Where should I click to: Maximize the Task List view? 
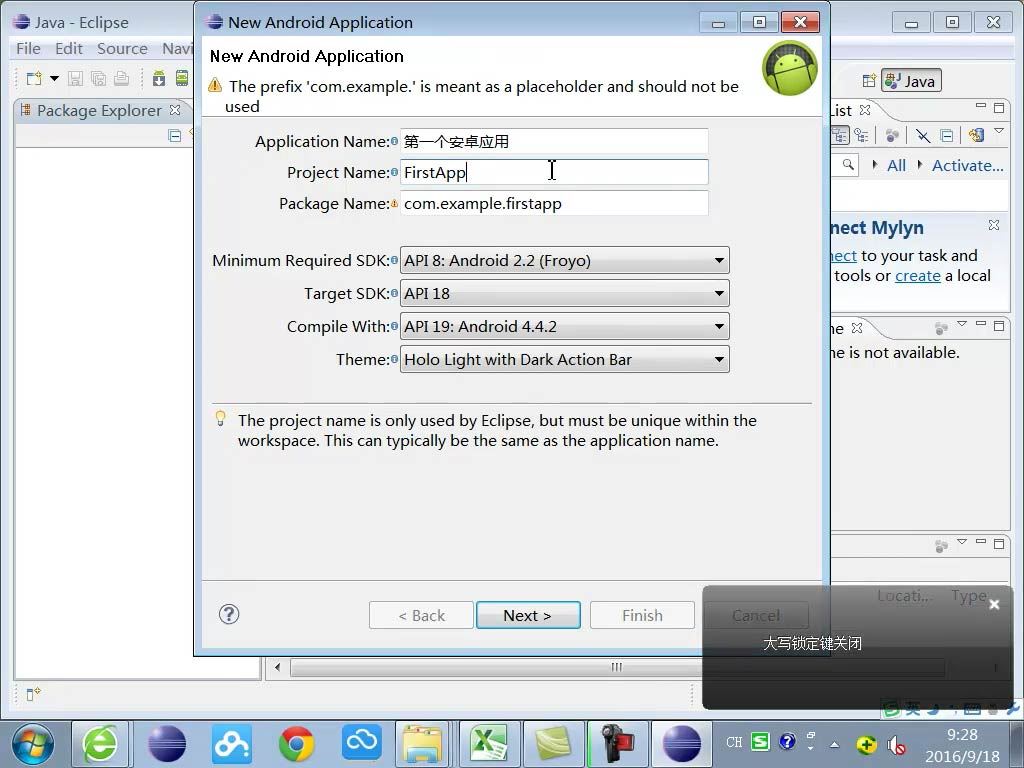tap(999, 107)
